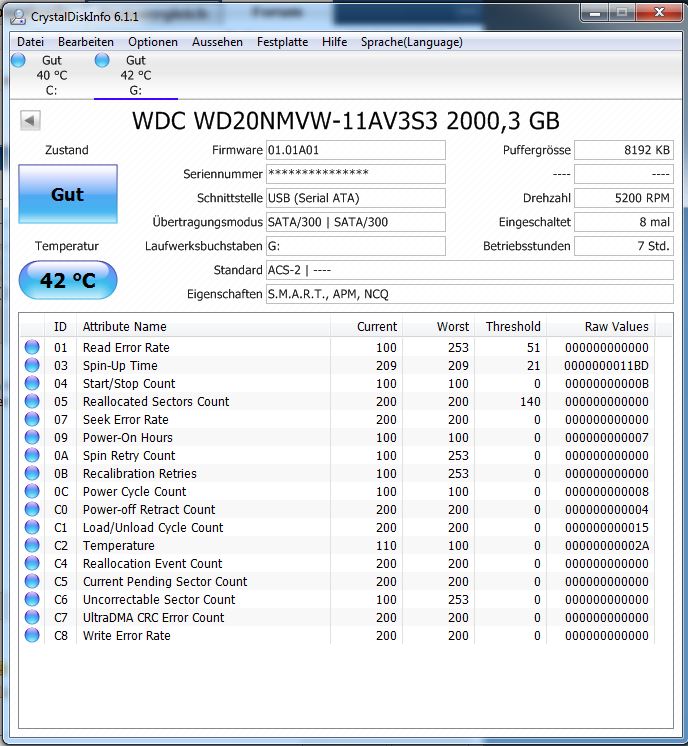Click status orb for Spin Retry Count
Image resolution: width=688 pixels, height=746 pixels.
pyautogui.click(x=32, y=455)
